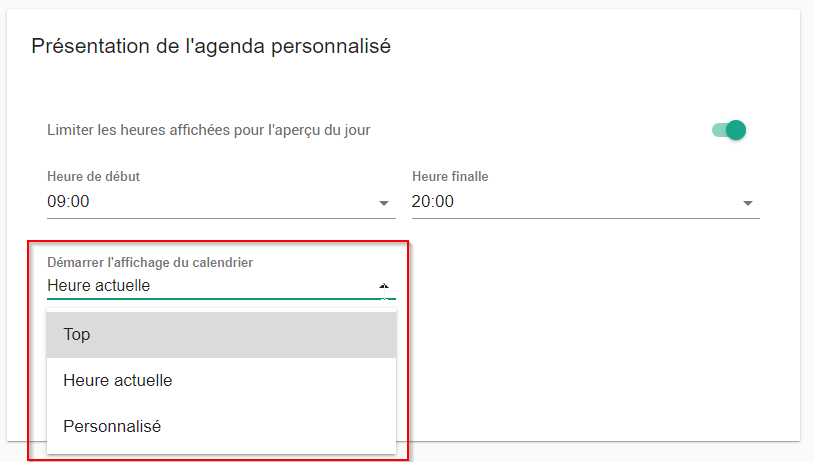
Task: Toggle the limit displayed hours switch
Action: point(729,130)
